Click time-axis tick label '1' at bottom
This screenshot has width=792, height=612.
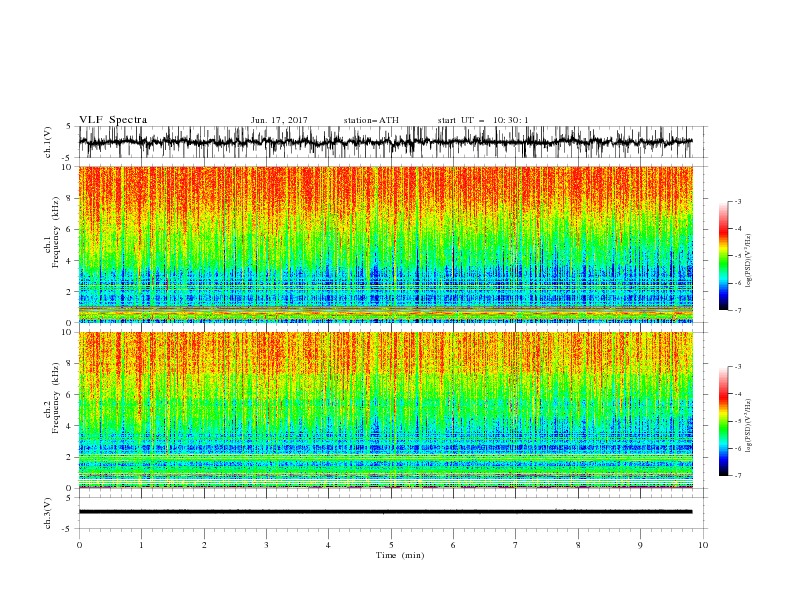coord(141,545)
